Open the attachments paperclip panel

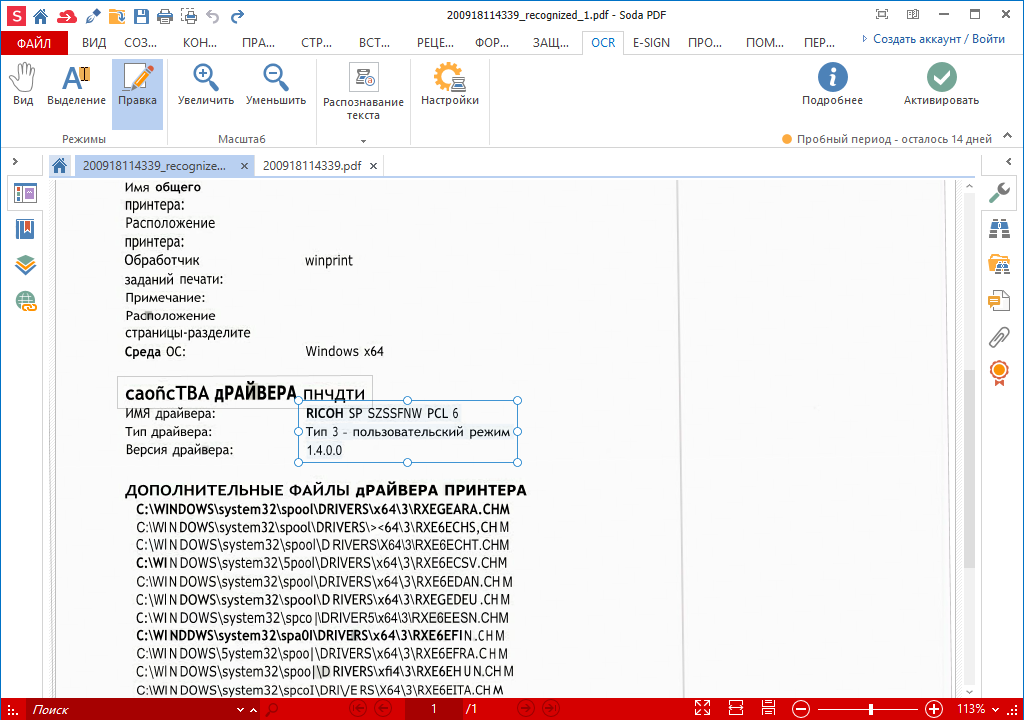coord(998,336)
